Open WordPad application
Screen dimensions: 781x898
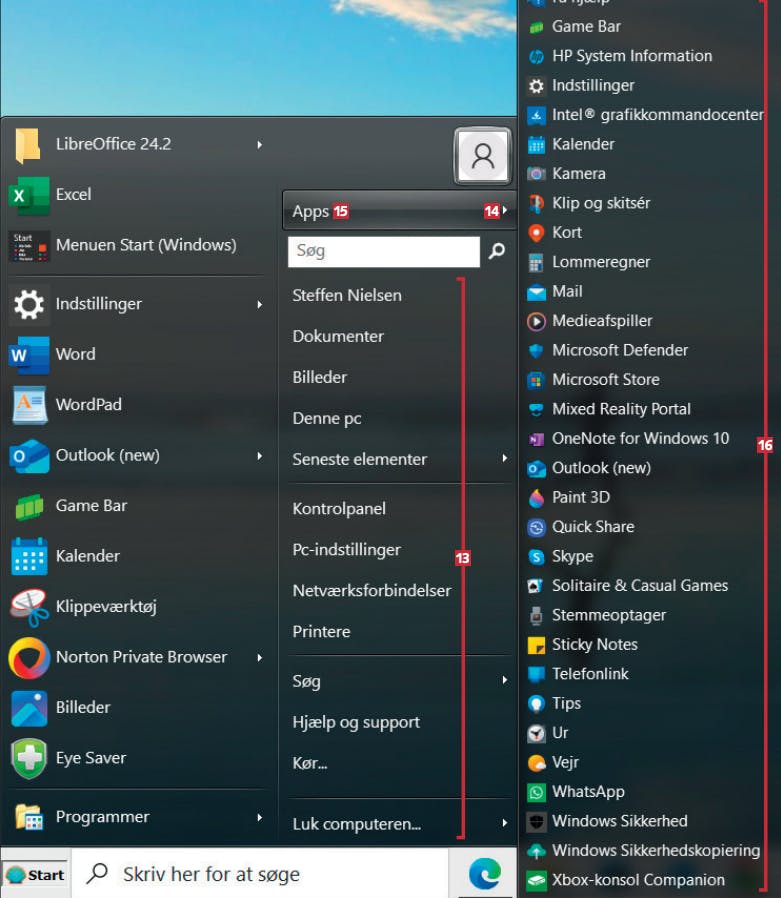point(135,405)
